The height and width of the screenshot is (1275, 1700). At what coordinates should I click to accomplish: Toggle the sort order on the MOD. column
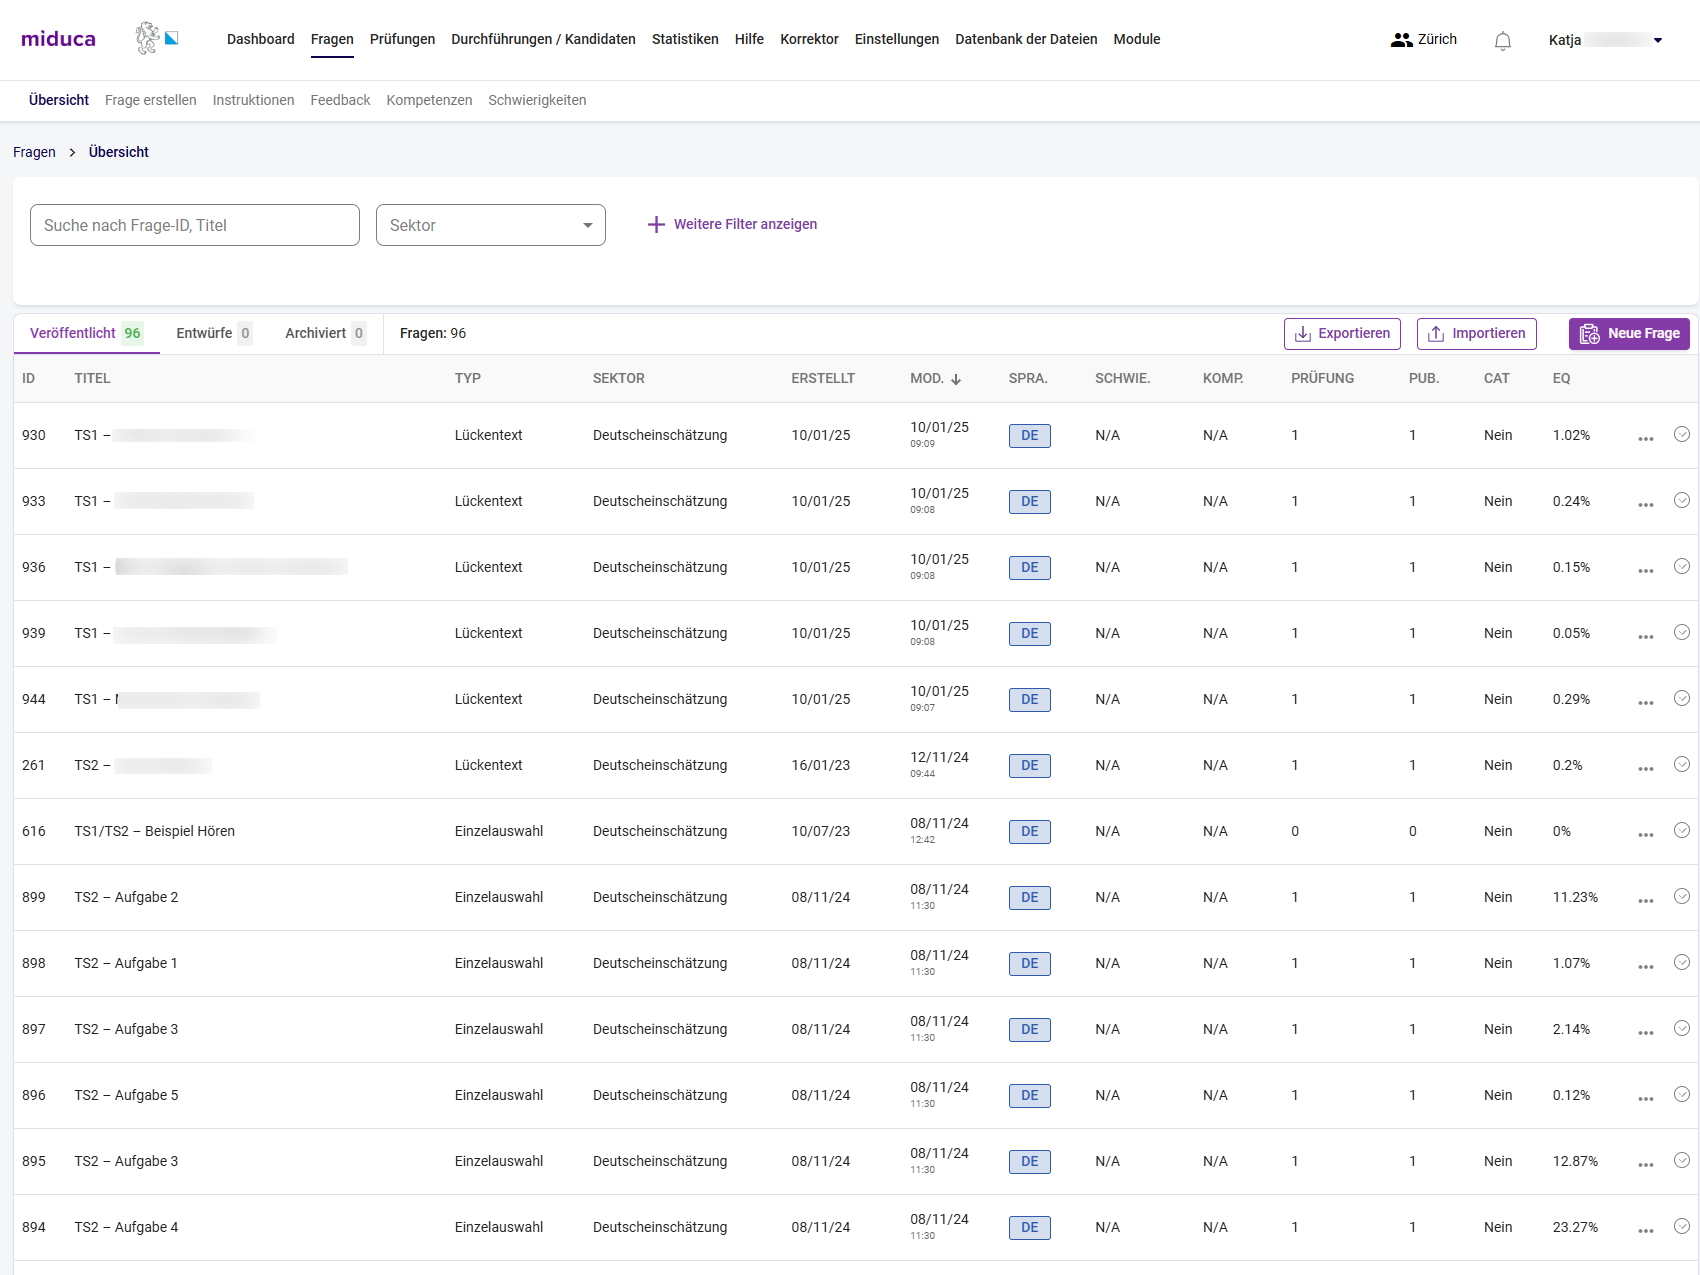click(956, 379)
